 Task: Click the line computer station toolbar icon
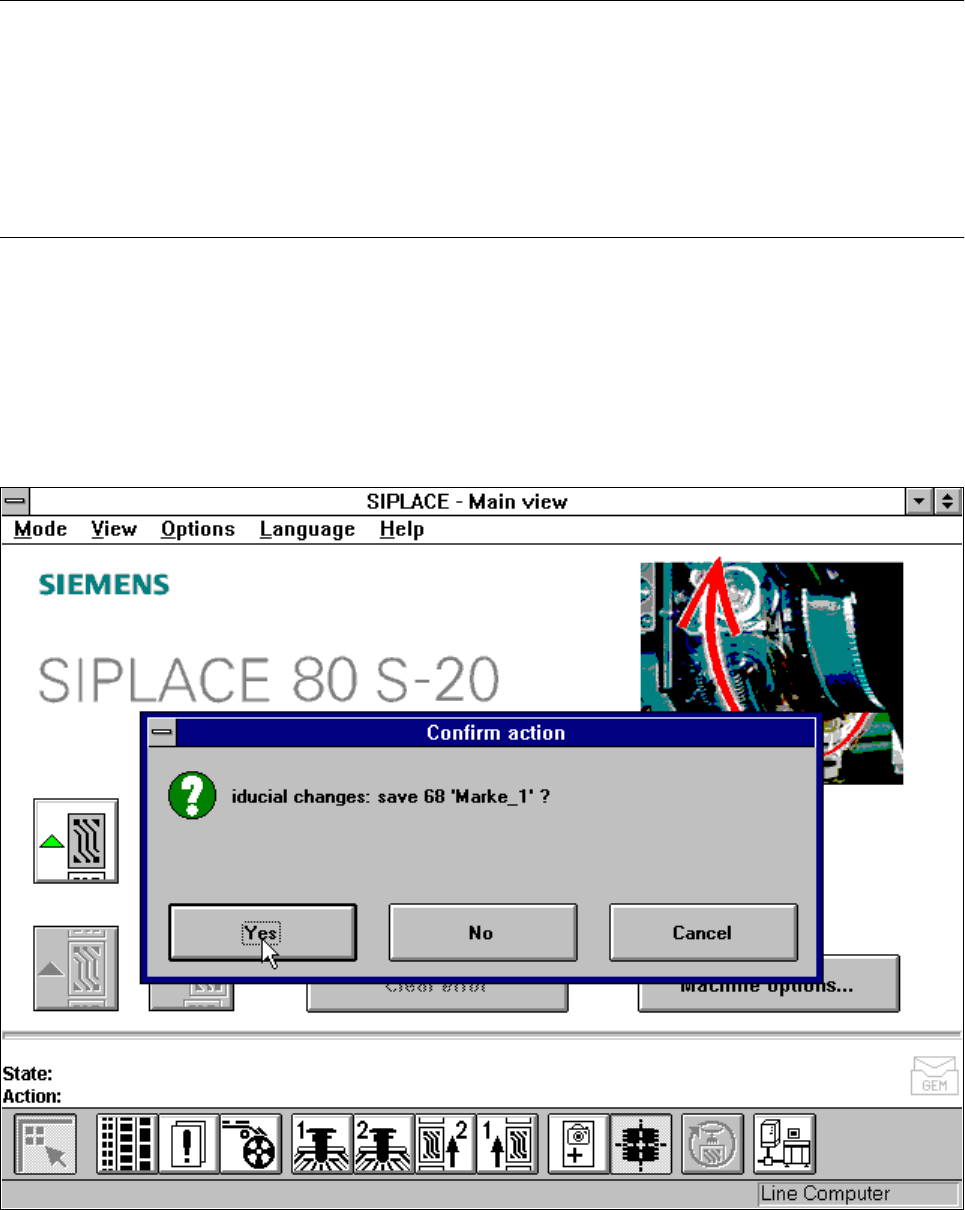(x=785, y=1145)
